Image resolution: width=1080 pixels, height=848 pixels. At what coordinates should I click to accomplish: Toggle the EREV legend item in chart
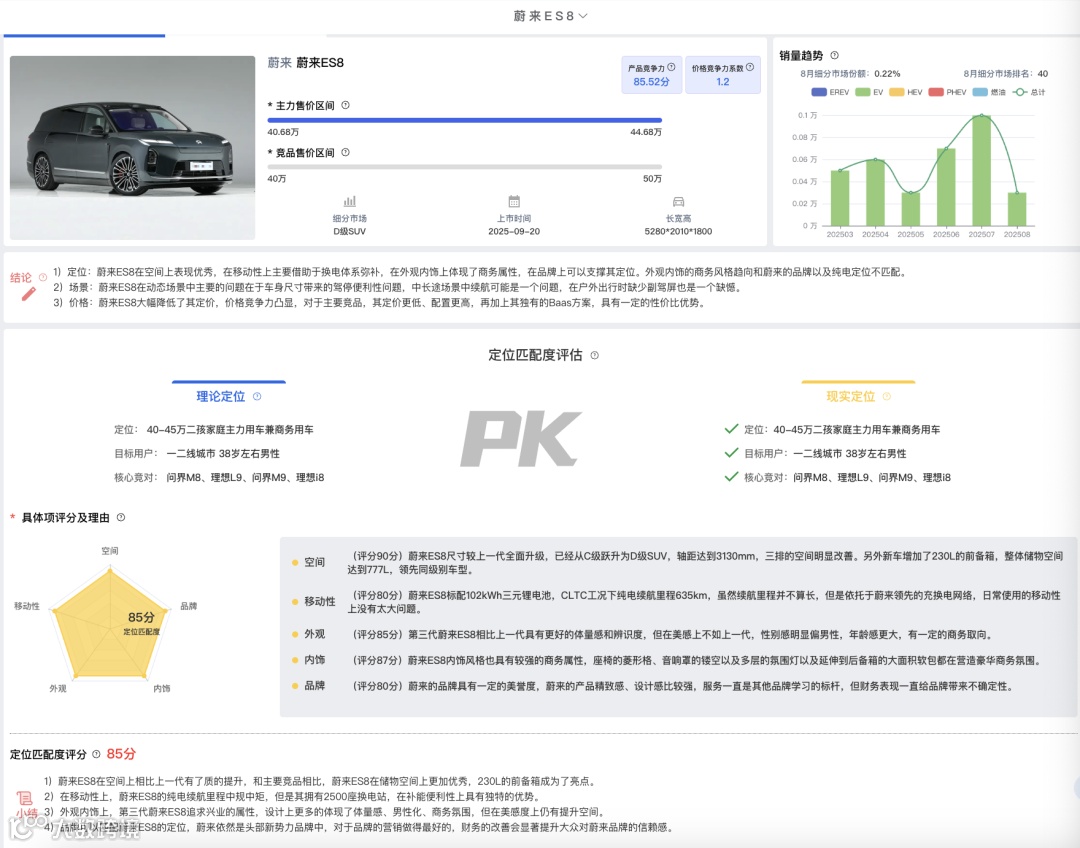point(830,92)
